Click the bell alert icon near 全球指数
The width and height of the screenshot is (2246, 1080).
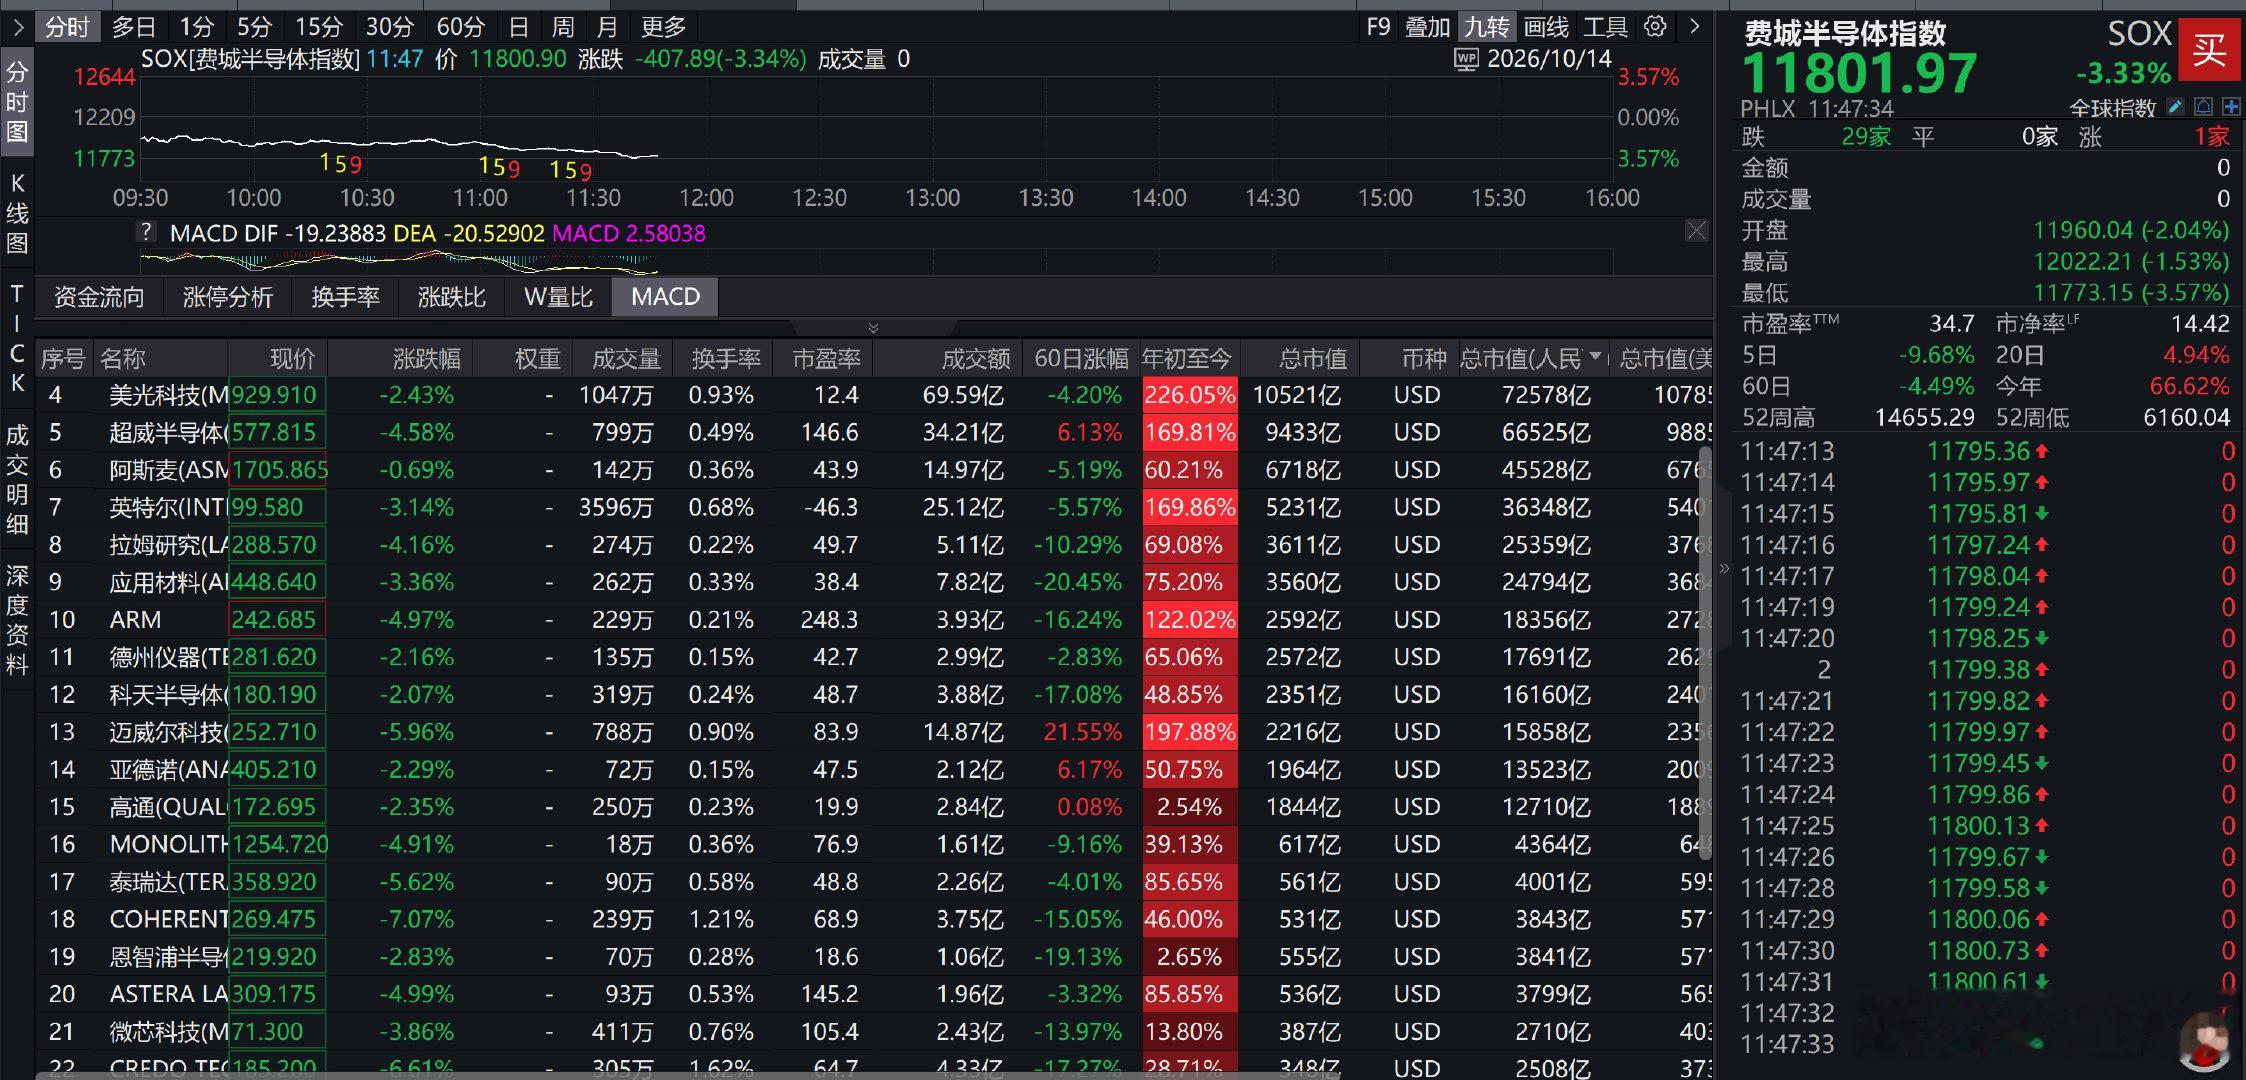2203,107
